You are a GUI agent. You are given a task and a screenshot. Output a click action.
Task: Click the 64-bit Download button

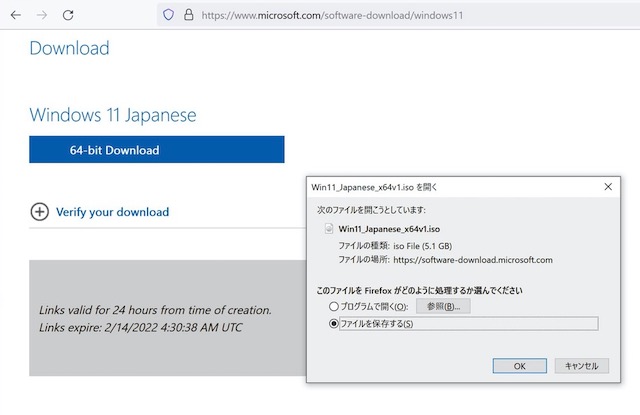point(157,149)
